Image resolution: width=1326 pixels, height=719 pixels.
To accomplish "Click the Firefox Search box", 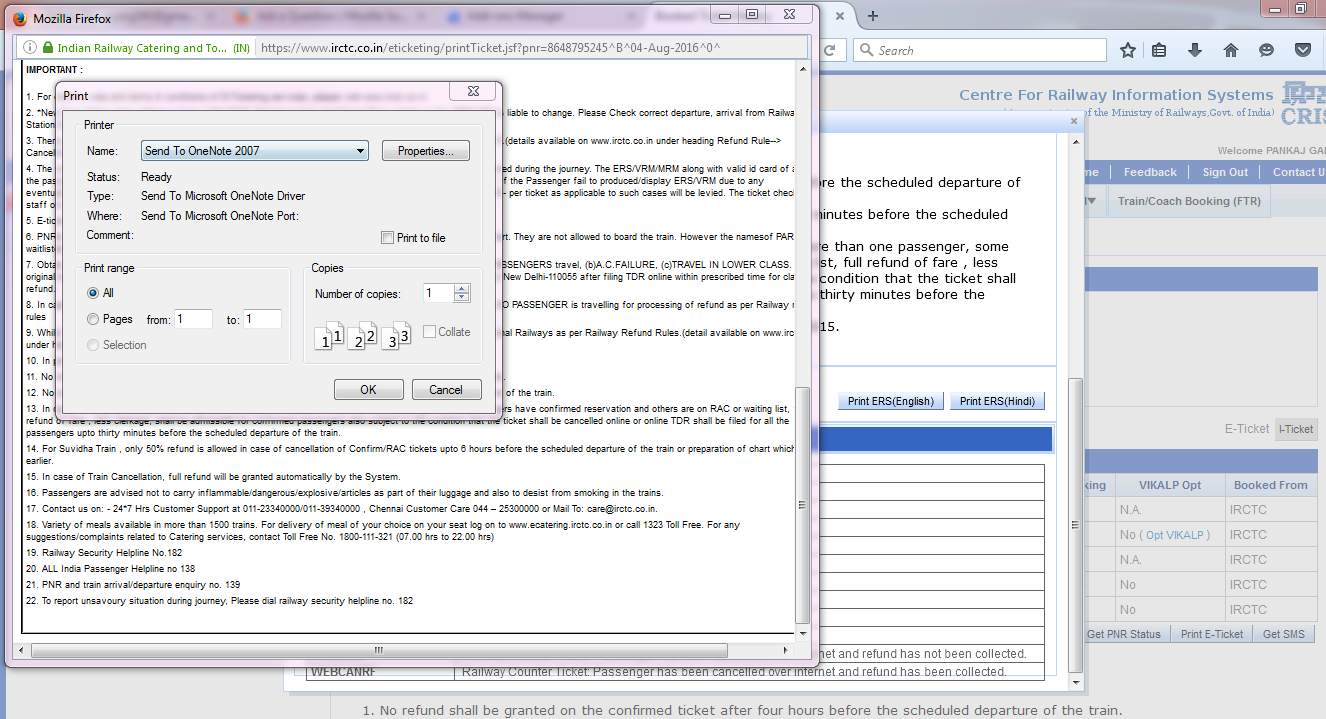I will pos(980,50).
